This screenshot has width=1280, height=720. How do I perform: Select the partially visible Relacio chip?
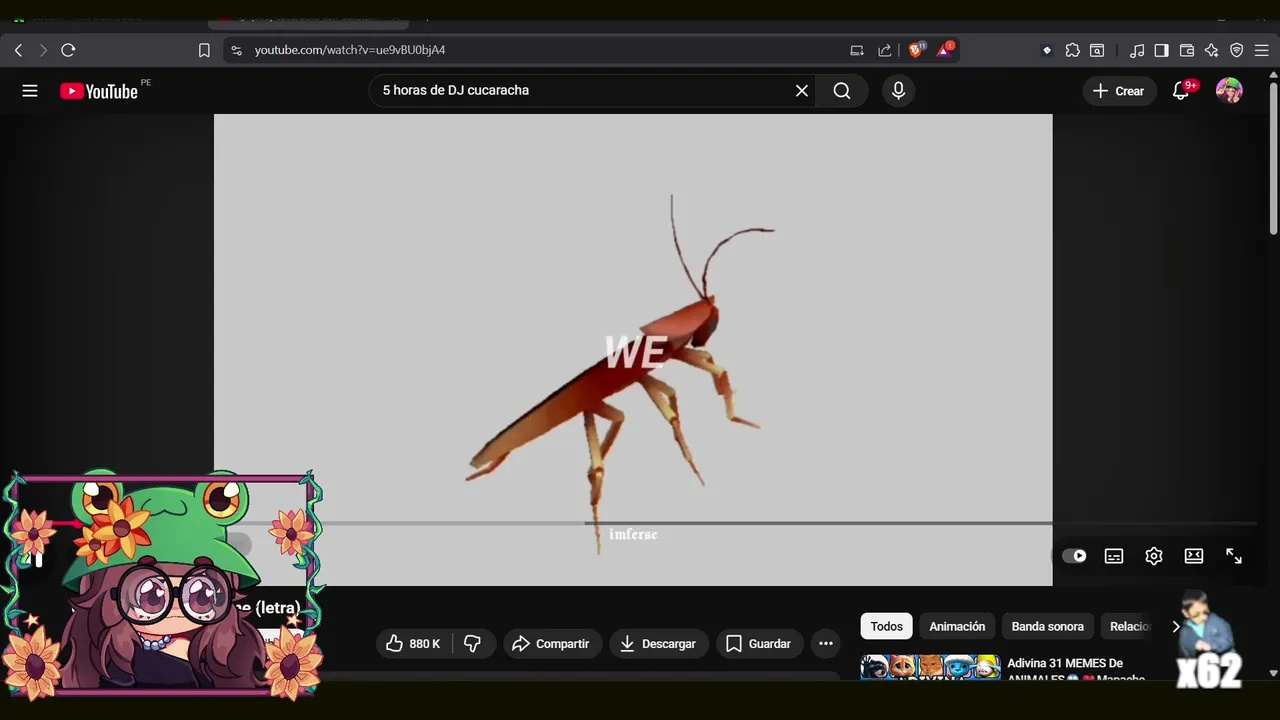1130,627
